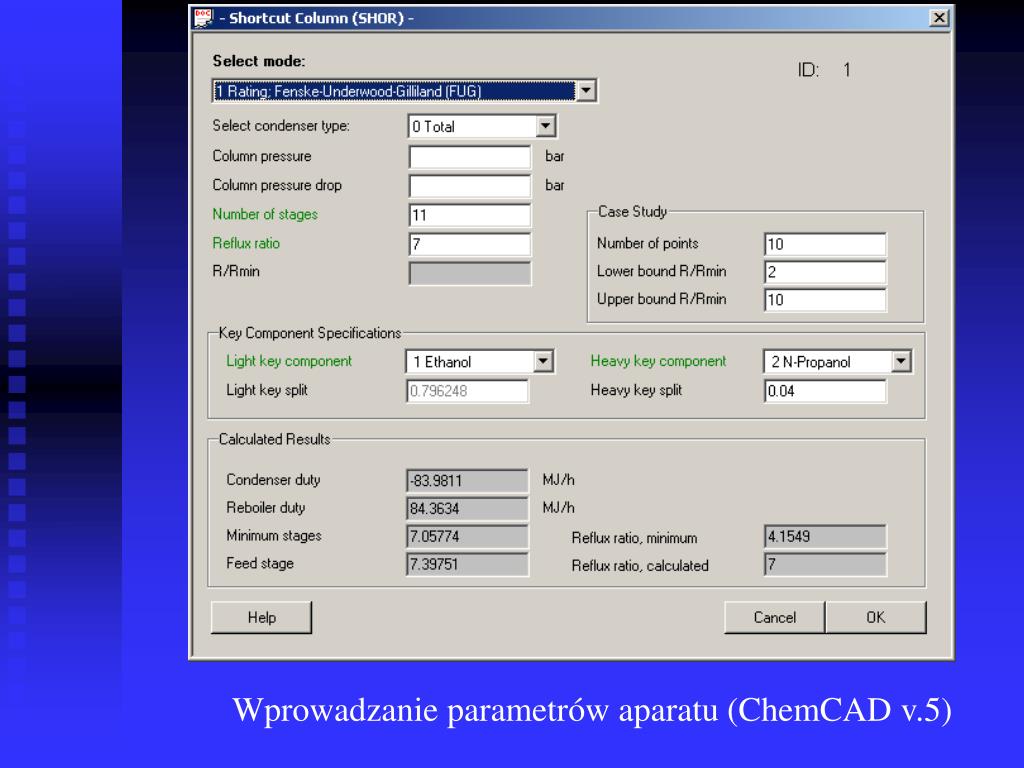Click the green Reflux ratio label

(246, 244)
